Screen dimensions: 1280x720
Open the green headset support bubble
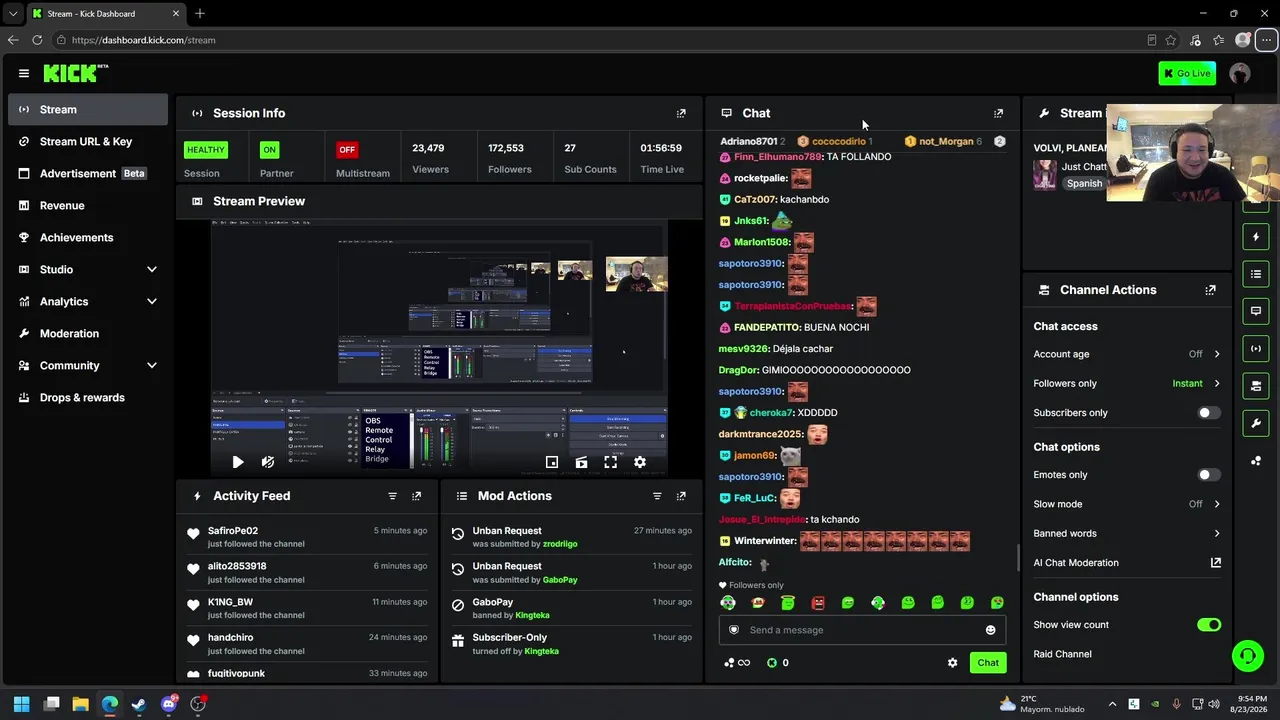(x=1247, y=656)
